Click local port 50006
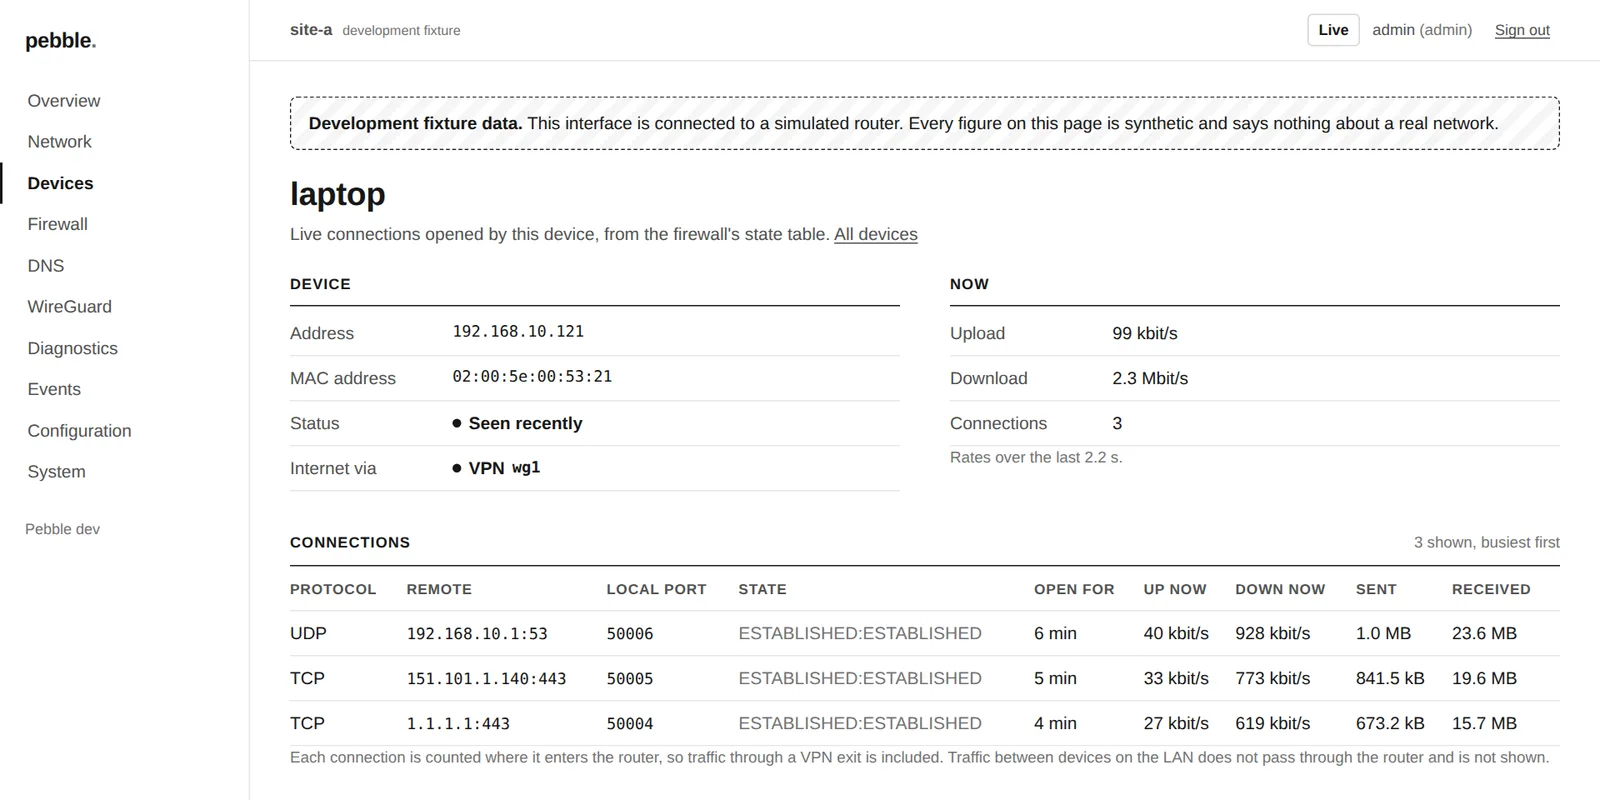Viewport: 1600px width, 800px height. [630, 634]
